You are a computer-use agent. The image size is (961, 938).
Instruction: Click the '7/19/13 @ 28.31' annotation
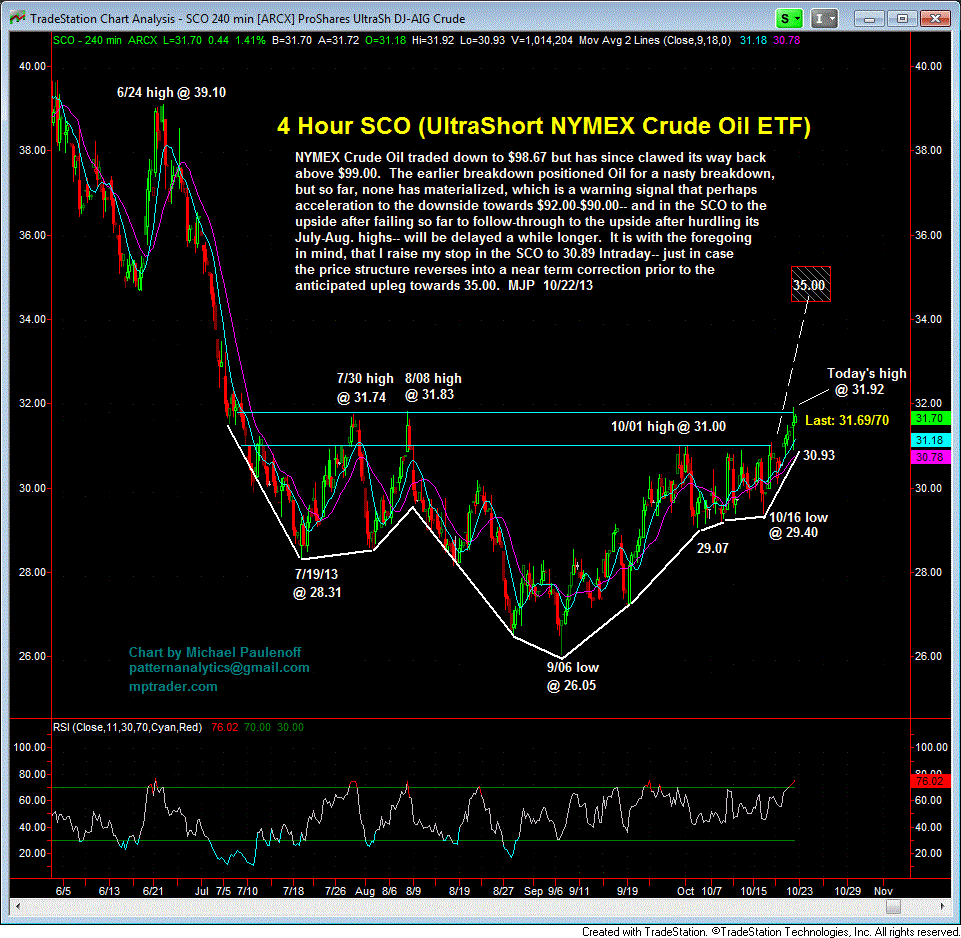(317, 583)
